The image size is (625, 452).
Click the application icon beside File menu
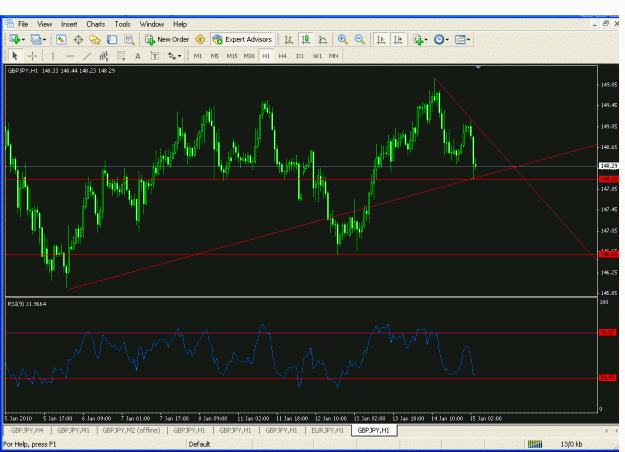9,24
